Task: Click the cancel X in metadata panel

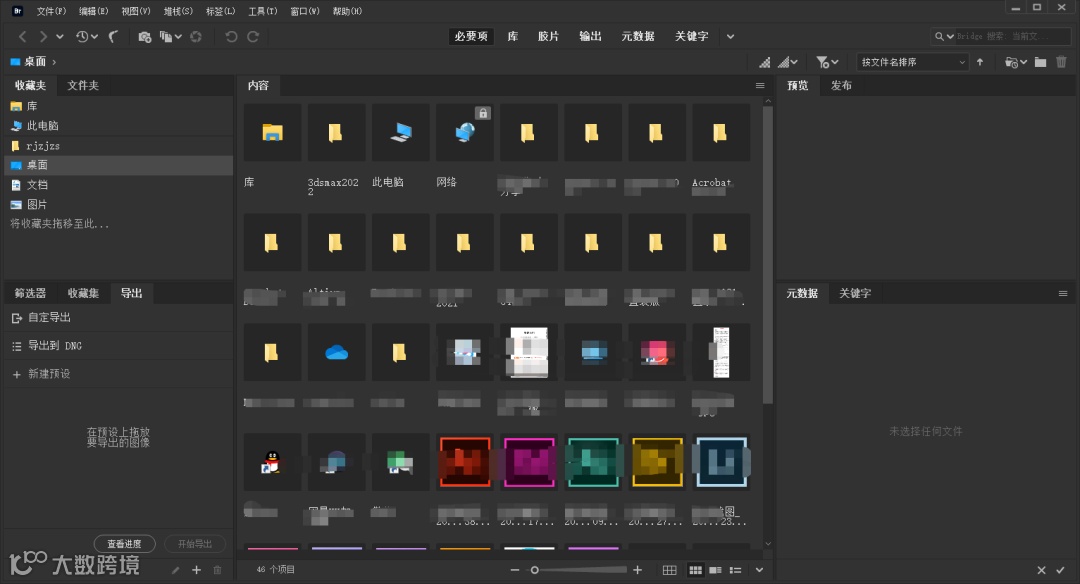Action: tap(1041, 570)
